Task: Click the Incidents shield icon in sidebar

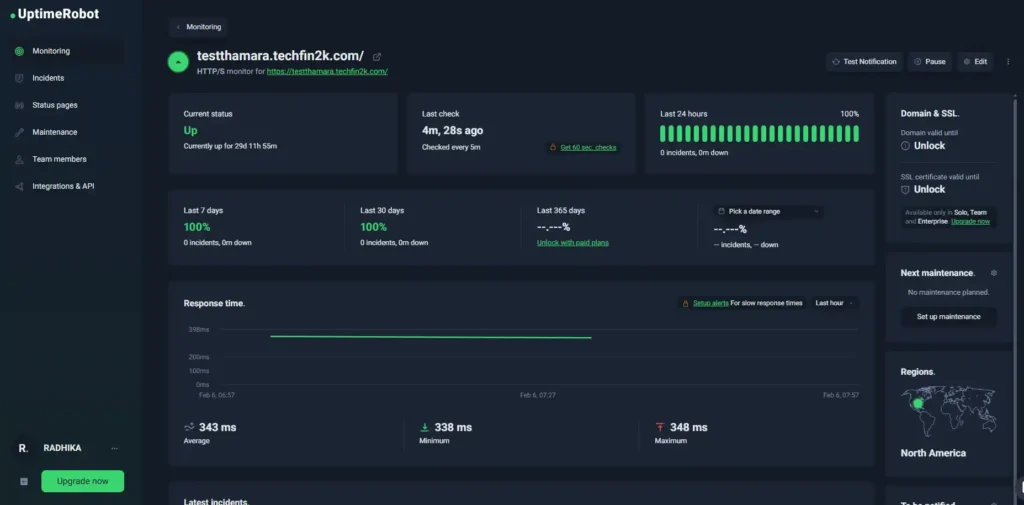Action: (x=20, y=78)
